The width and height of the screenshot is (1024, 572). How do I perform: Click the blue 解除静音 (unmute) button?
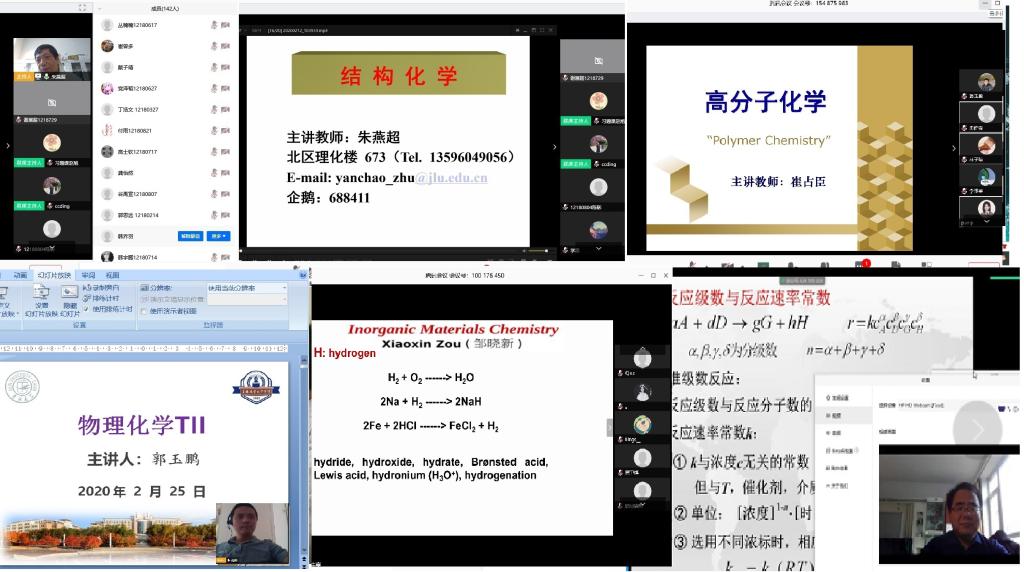pyautogui.click(x=190, y=237)
